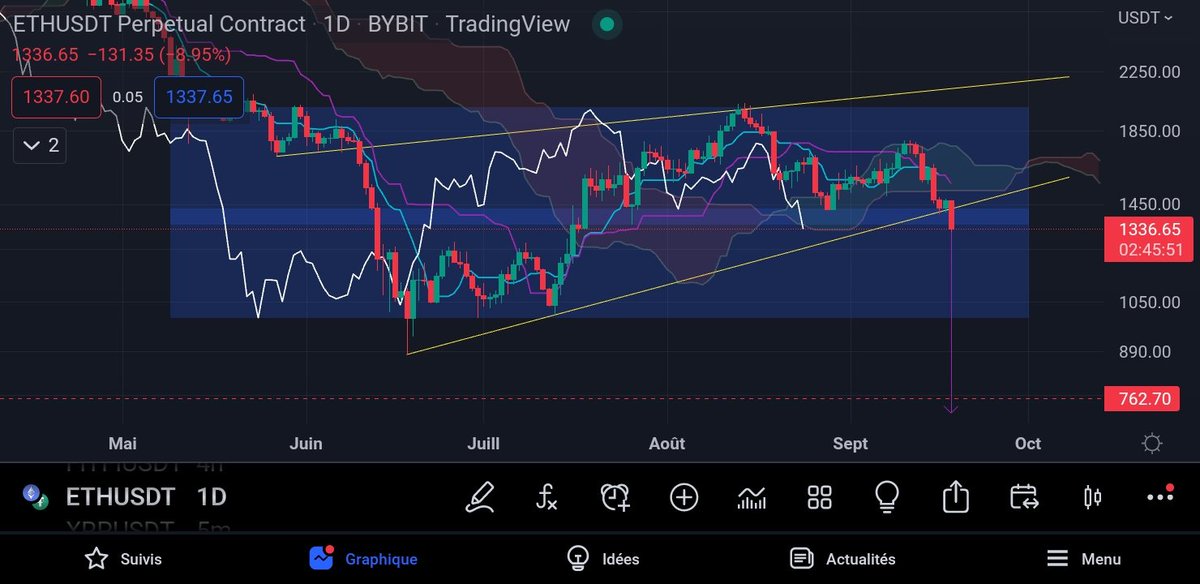Collapse the indicators list with the 2 chevron
Screen dimensions: 1200x584
point(38,145)
